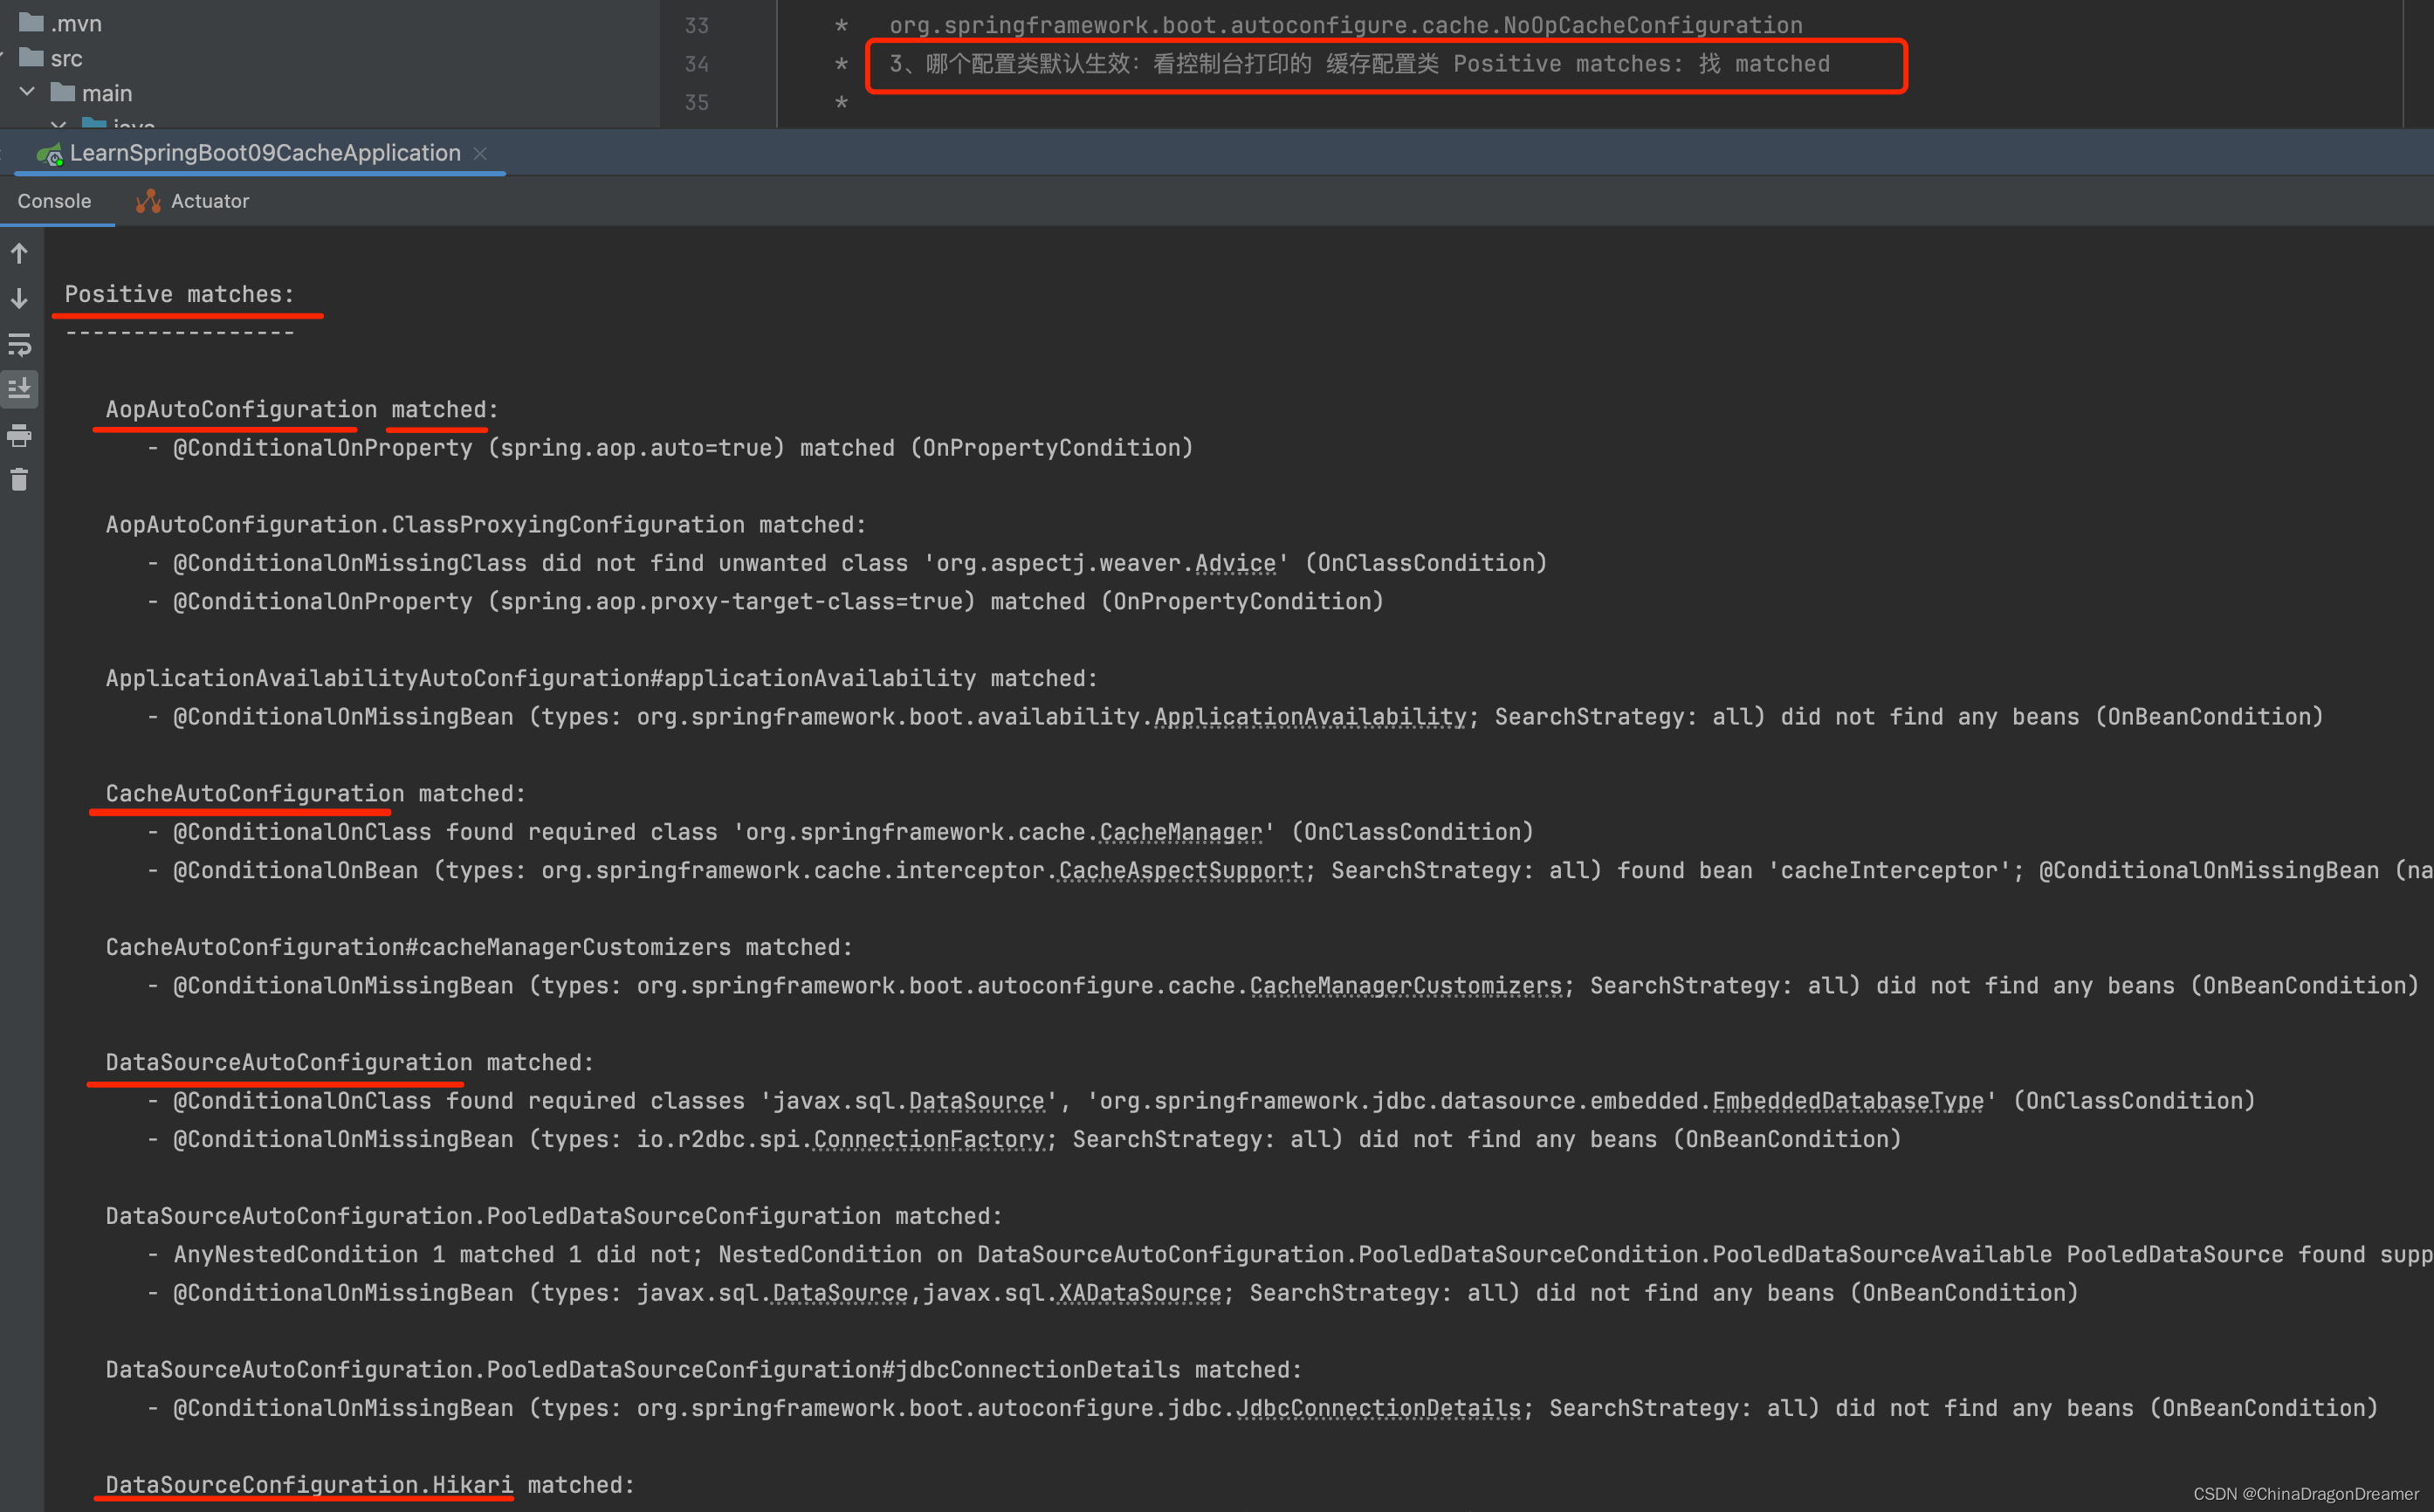The width and height of the screenshot is (2434, 1512).
Task: Open the XADataSource class link
Action: pos(1140,1293)
